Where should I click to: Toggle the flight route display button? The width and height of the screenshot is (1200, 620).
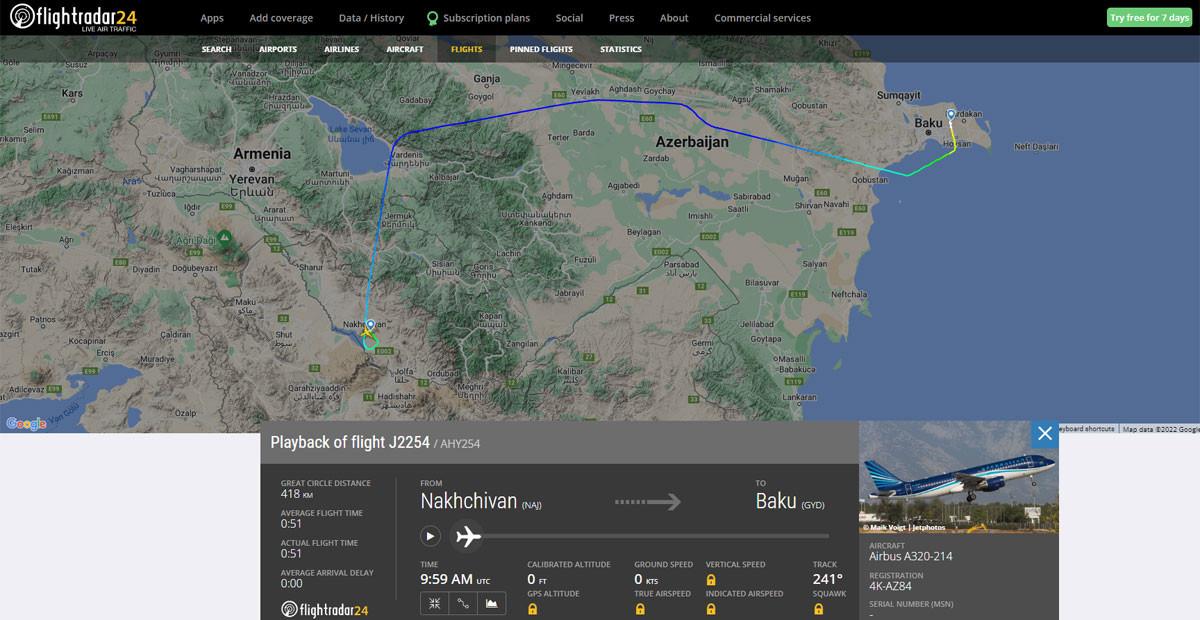(x=463, y=603)
